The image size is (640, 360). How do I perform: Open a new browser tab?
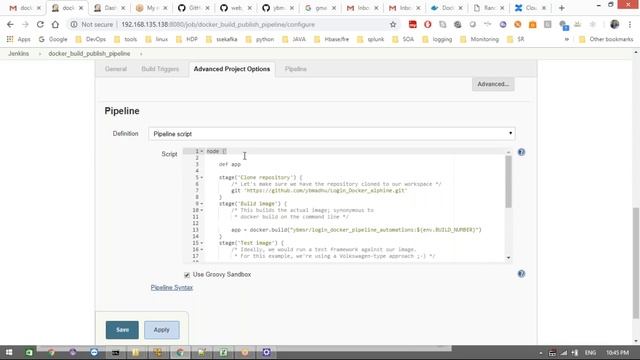coord(562,8)
